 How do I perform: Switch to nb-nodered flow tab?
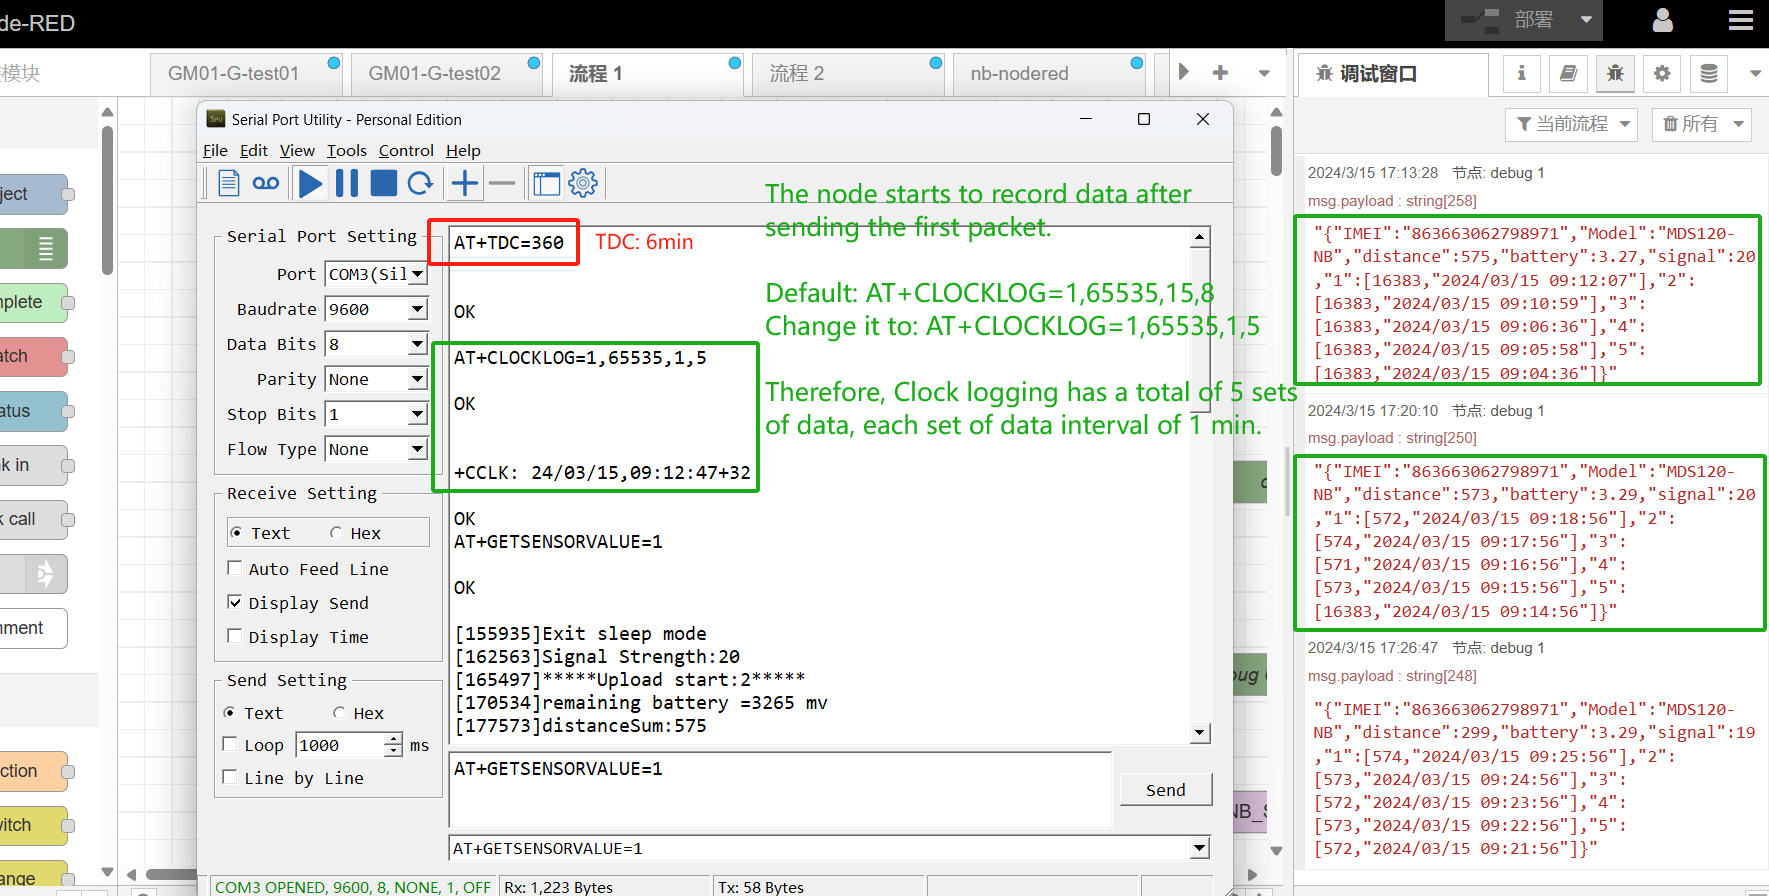[x=1048, y=74]
